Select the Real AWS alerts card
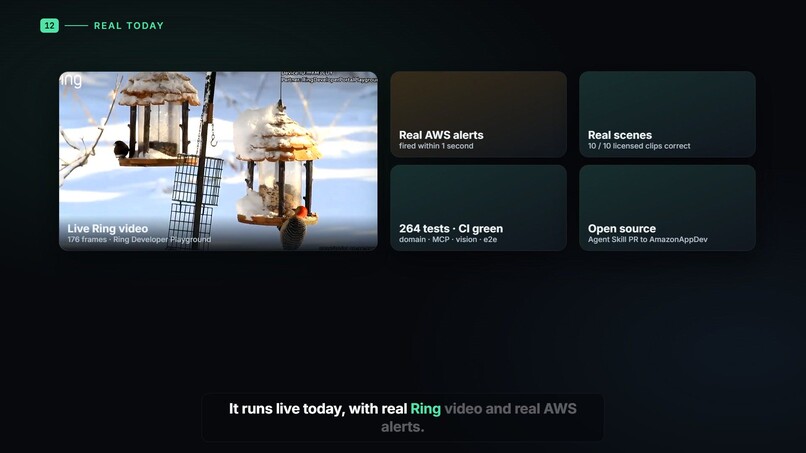 pyautogui.click(x=479, y=114)
